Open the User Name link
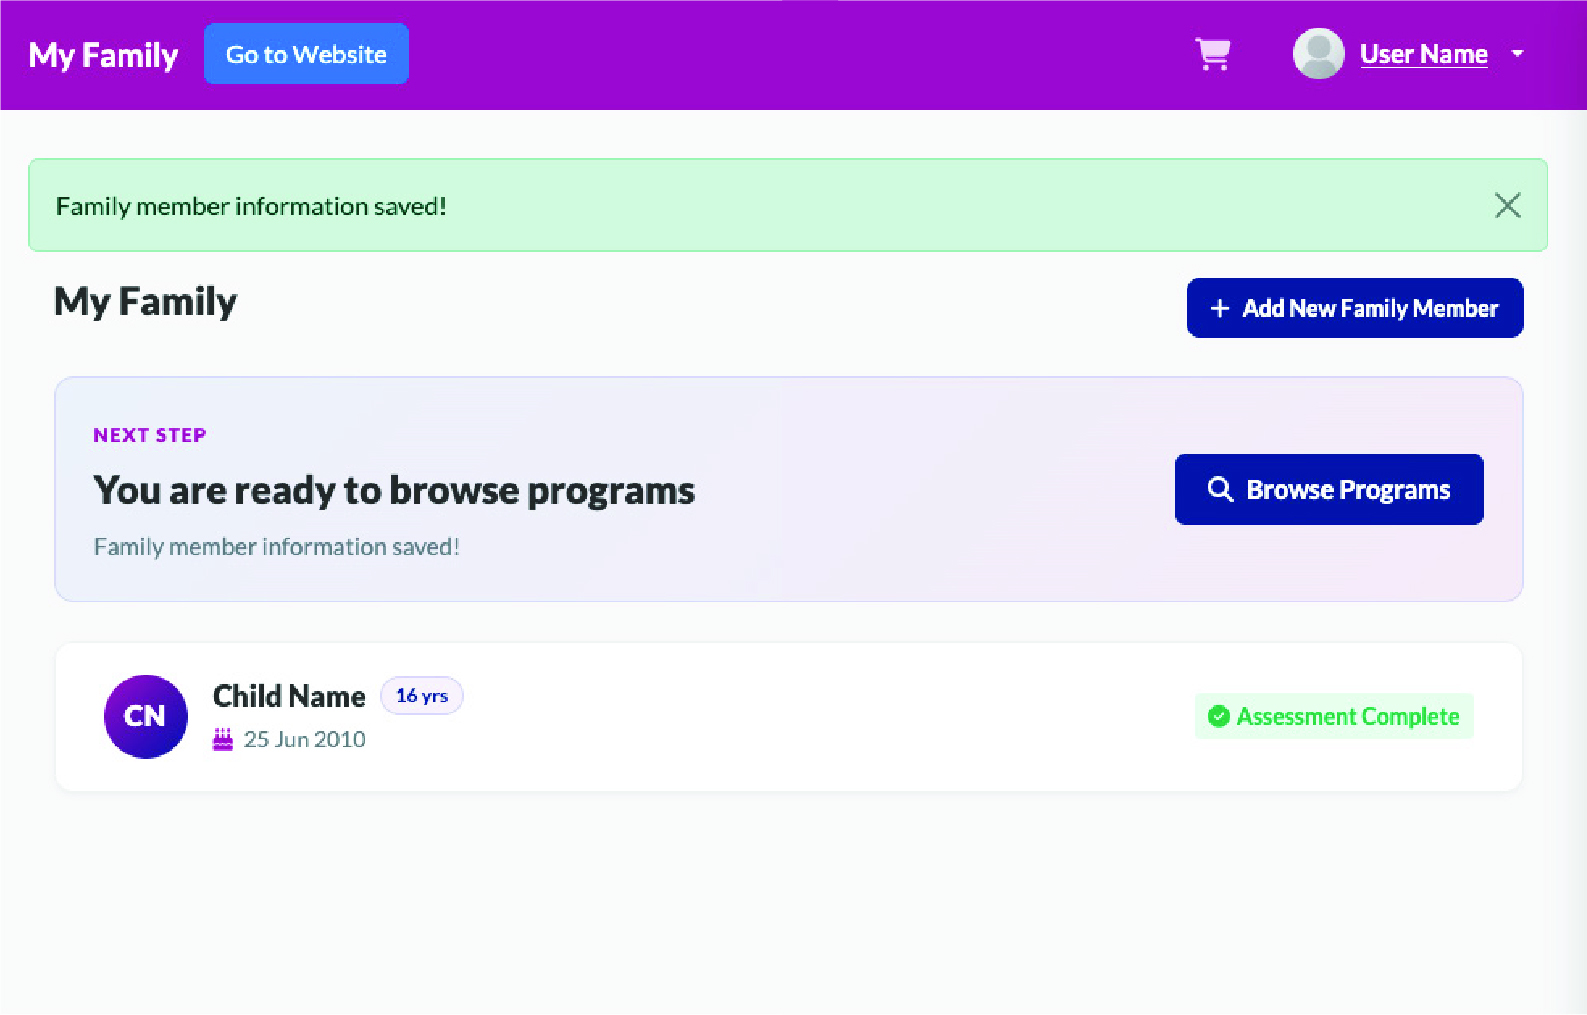1587x1015 pixels. 1423,54
